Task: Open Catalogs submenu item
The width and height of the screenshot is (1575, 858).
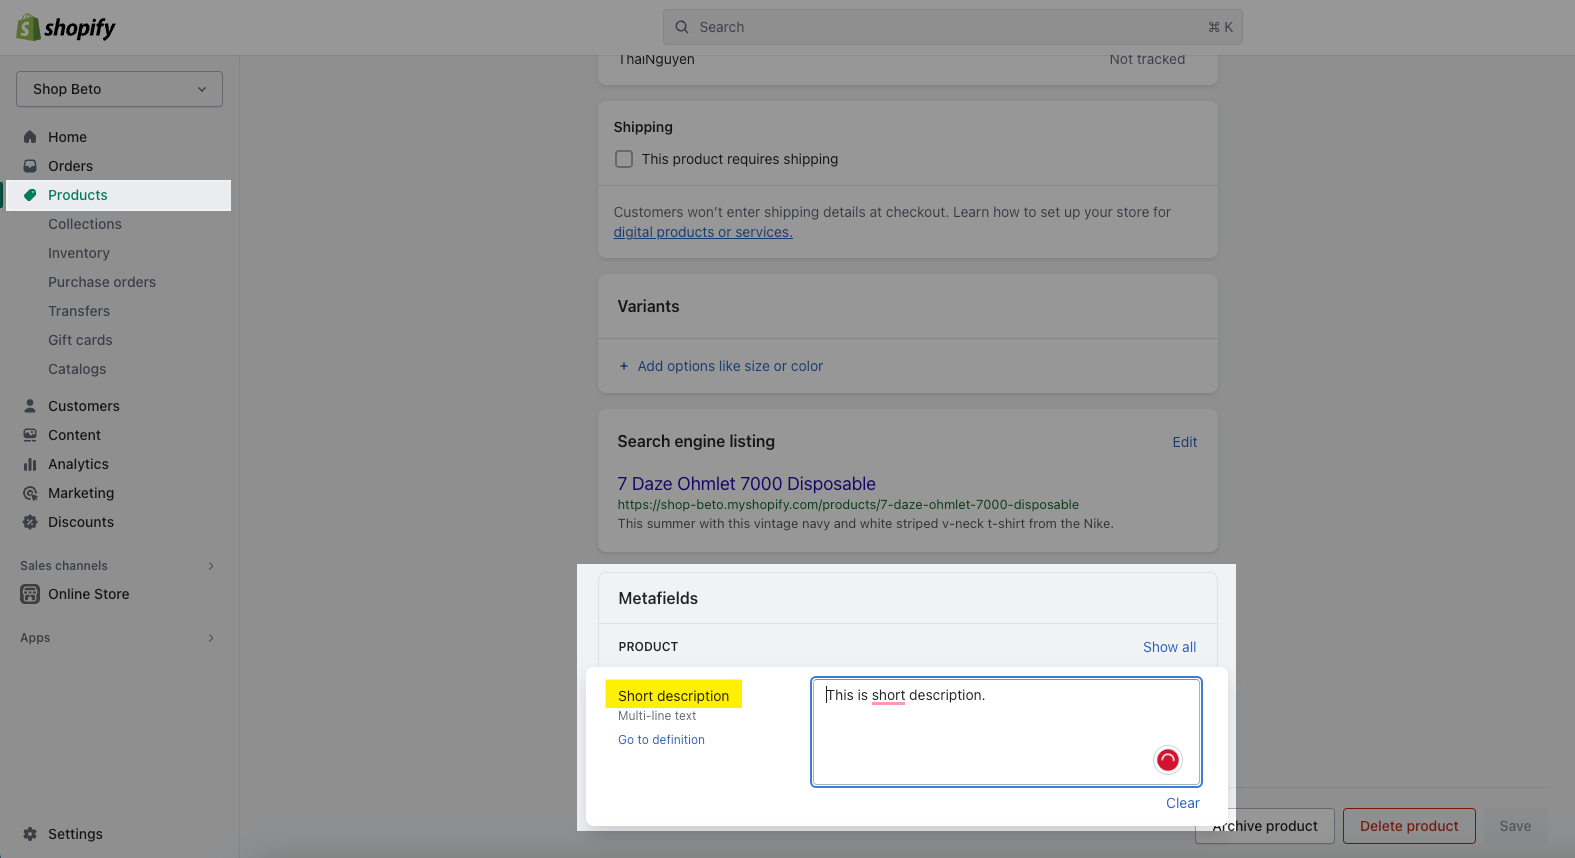Action: click(x=77, y=369)
